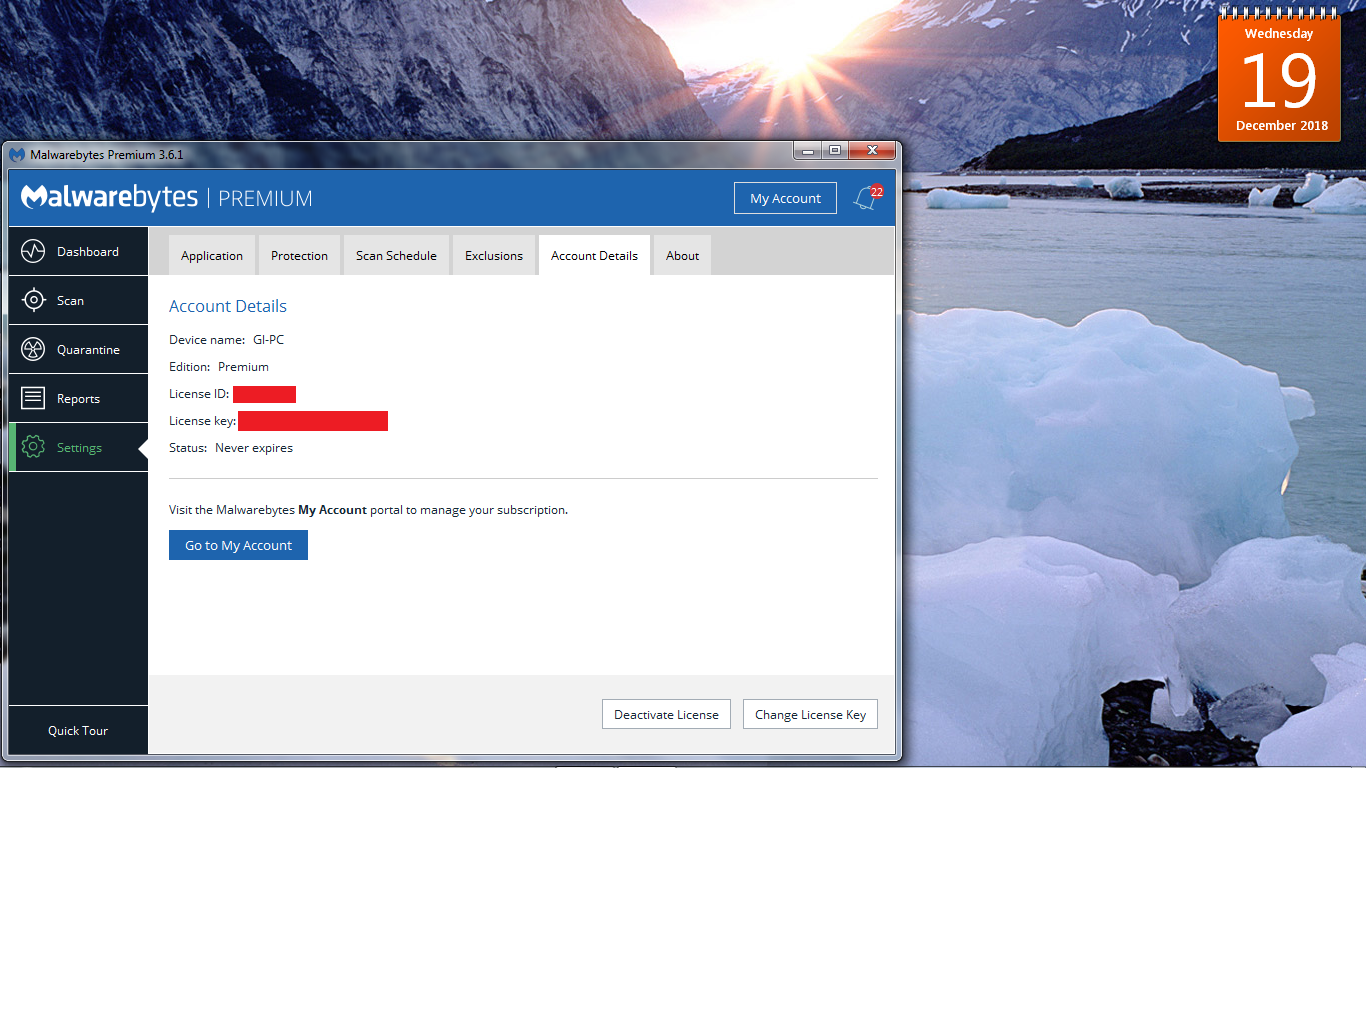
Task: Click the Status value Never expires
Action: (254, 447)
